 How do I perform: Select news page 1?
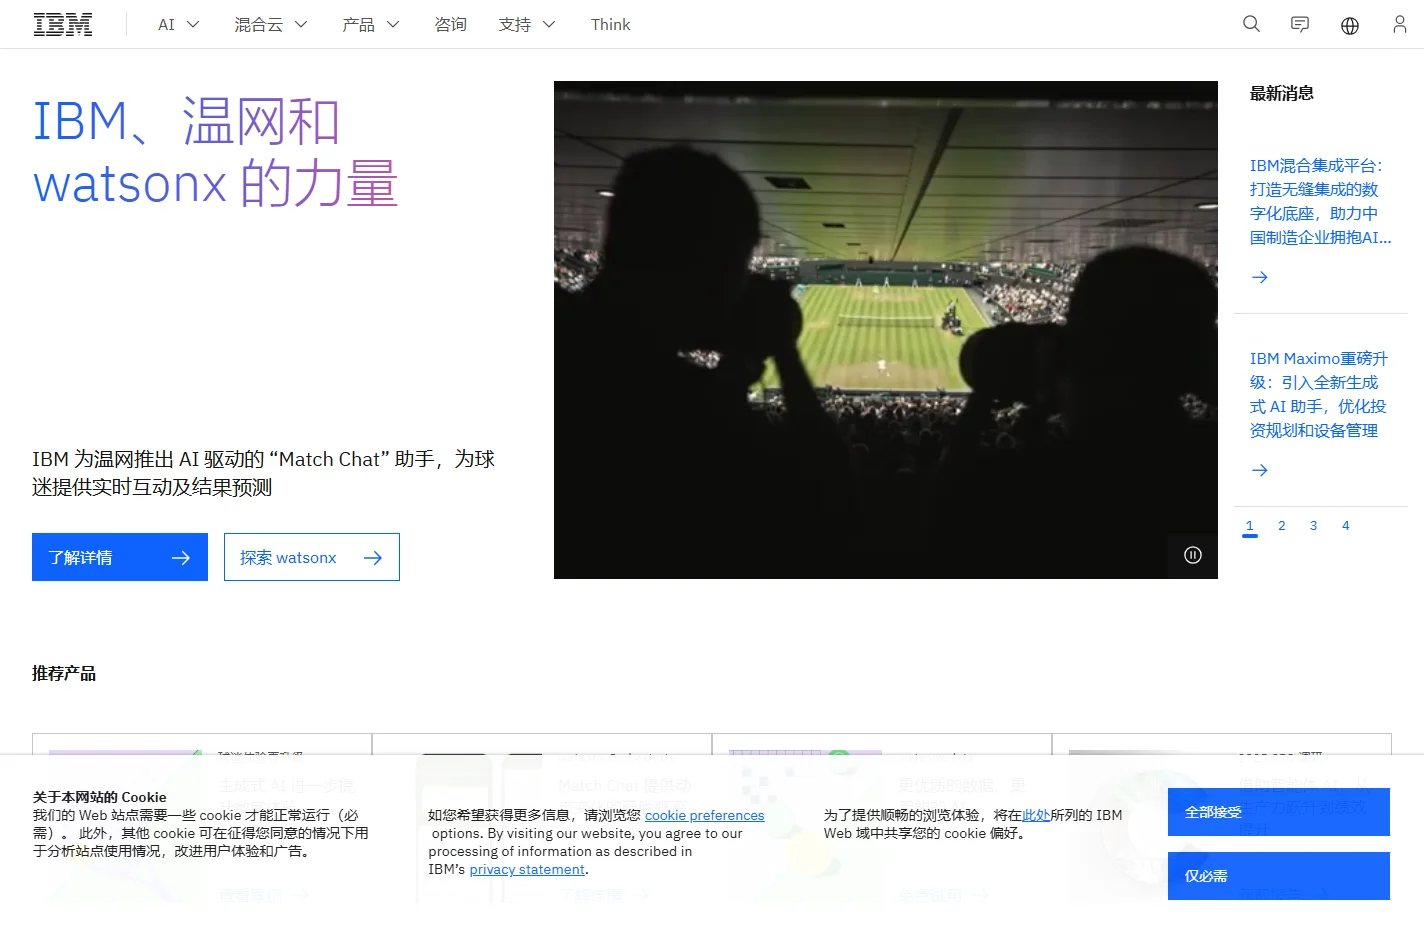click(1250, 526)
